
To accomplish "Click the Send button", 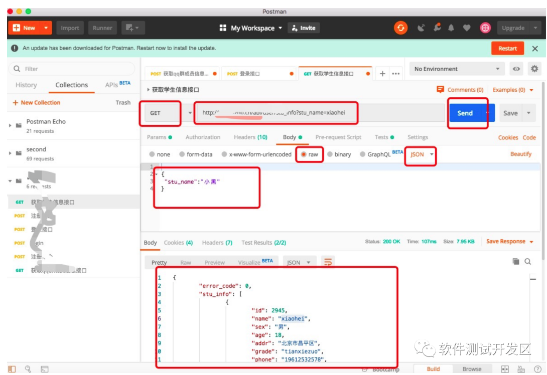I will [465, 113].
